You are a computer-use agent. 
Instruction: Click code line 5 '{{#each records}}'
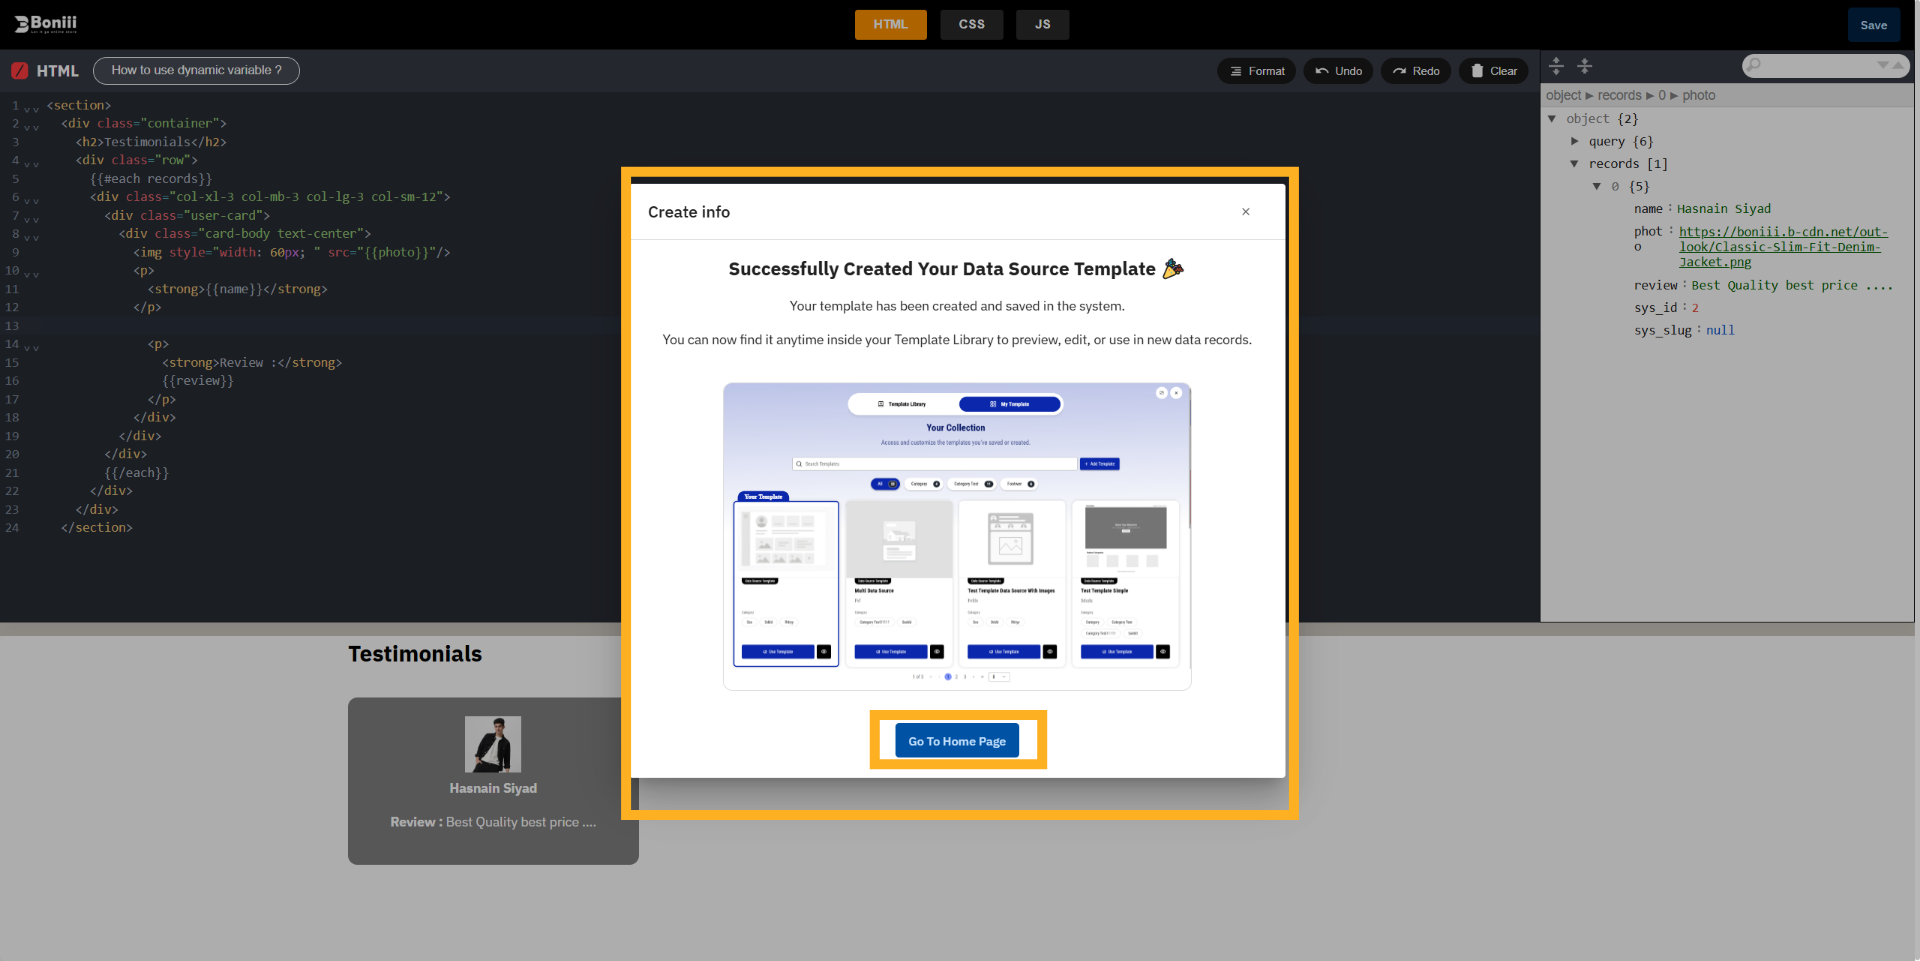click(151, 179)
